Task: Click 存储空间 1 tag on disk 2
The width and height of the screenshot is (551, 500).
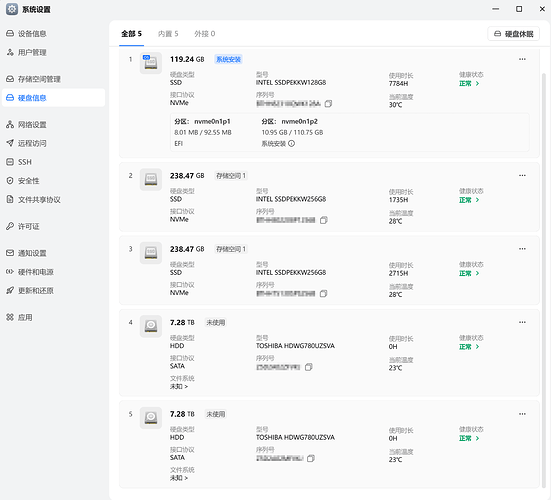Action: tap(231, 176)
